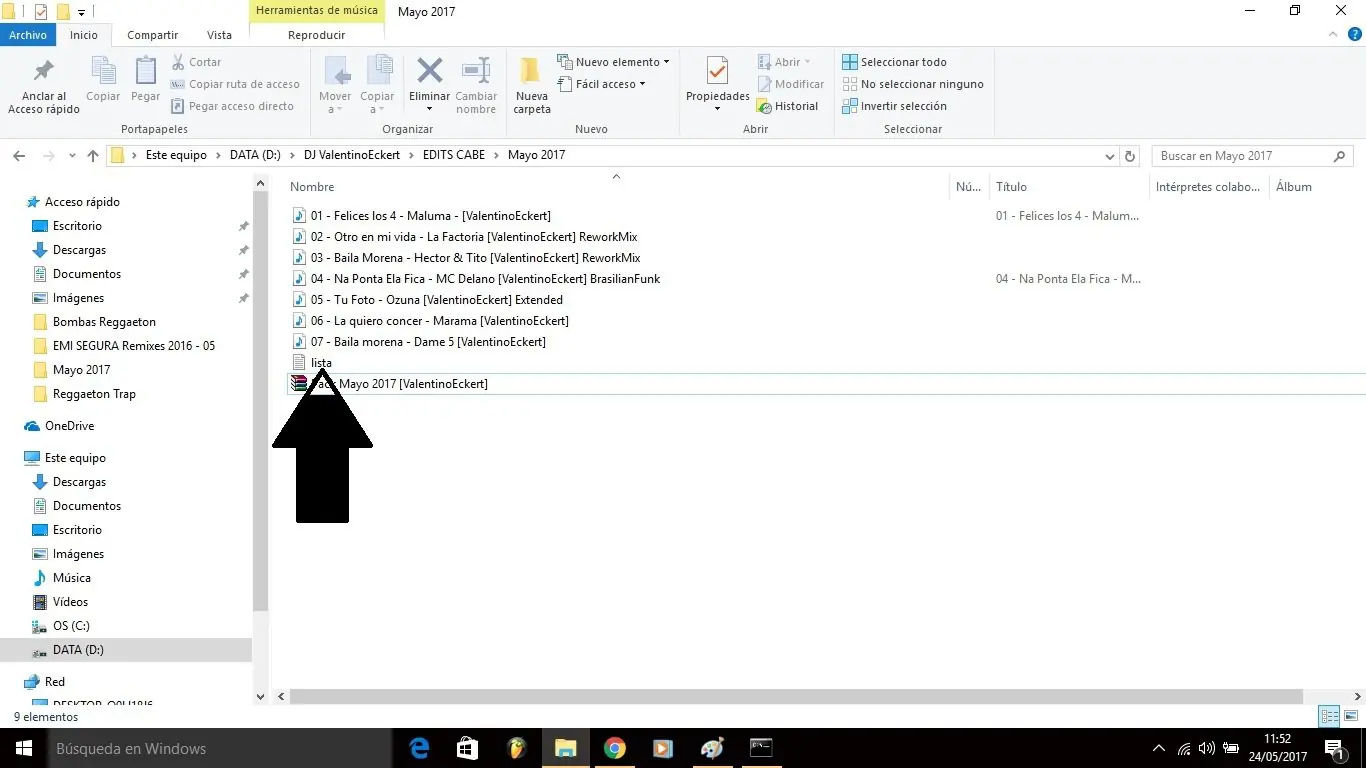Expand the address bar history dropdown
Image resolution: width=1366 pixels, height=768 pixels.
click(x=1110, y=156)
